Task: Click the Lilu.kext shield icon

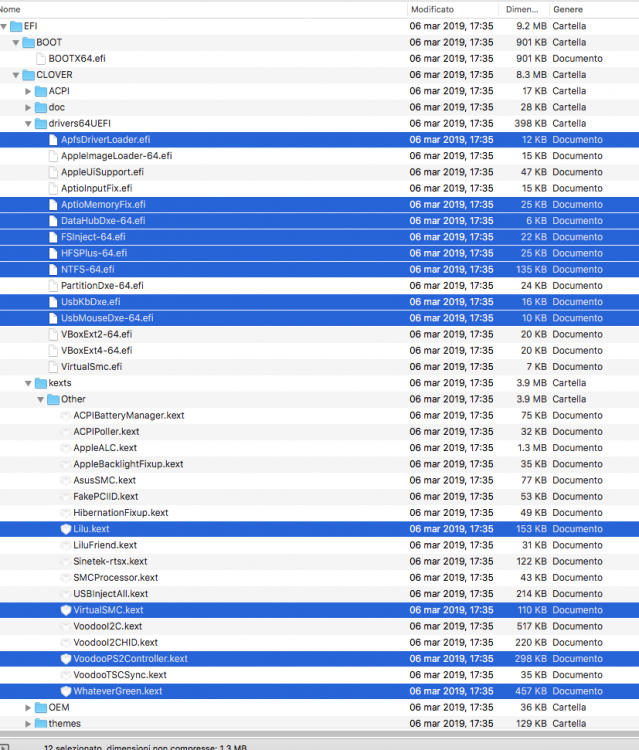Action: pos(66,529)
